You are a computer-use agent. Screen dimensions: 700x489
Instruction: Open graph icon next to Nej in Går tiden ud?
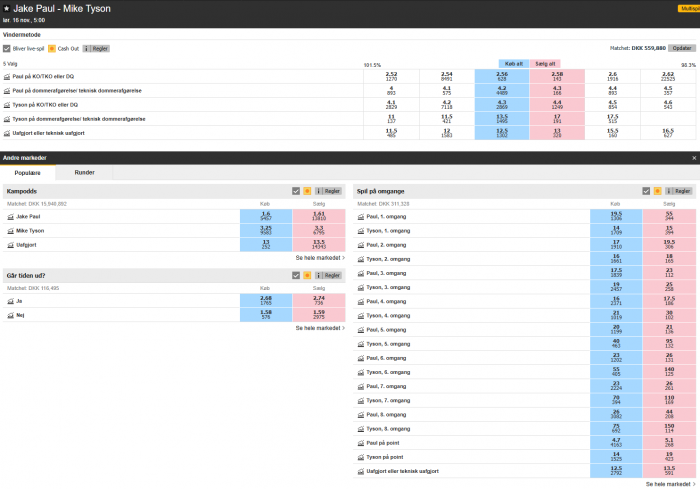[x=11, y=315]
